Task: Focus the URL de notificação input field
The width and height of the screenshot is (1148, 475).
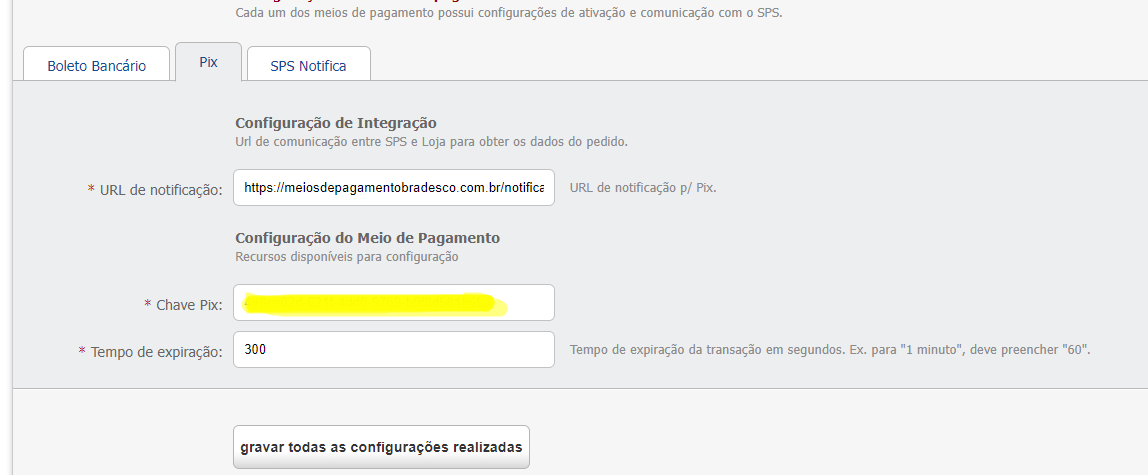Action: 394,188
